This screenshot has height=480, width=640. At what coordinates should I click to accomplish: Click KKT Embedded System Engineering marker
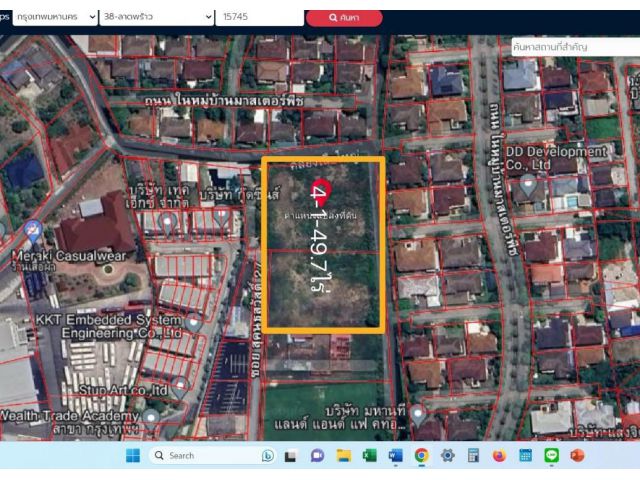click(x=194, y=322)
